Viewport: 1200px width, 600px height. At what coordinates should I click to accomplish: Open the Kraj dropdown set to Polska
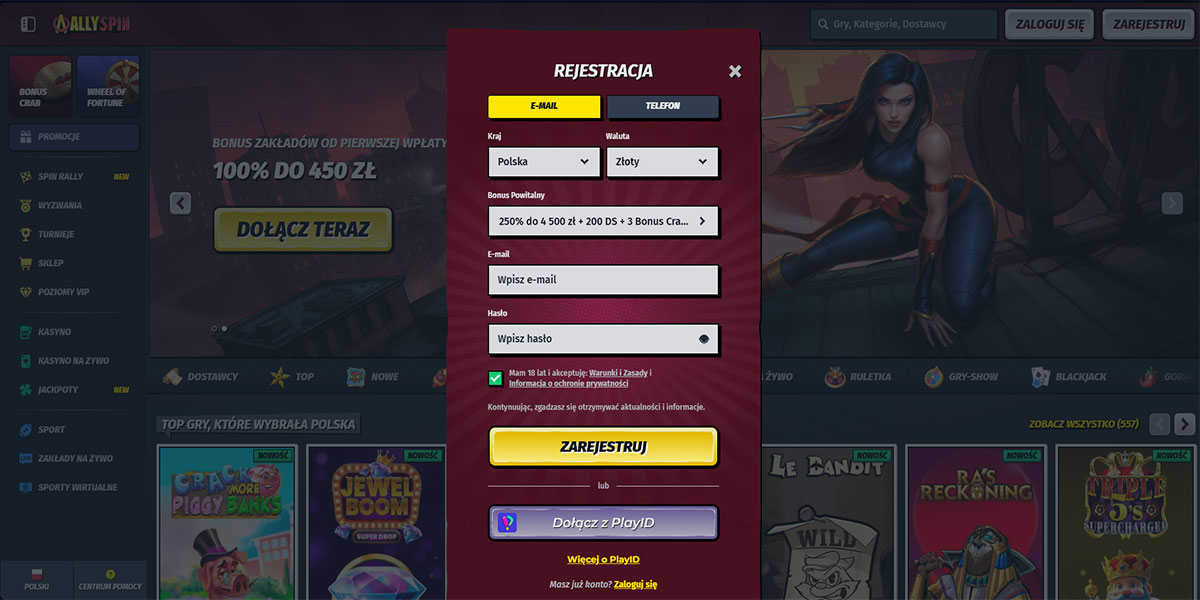pyautogui.click(x=544, y=162)
